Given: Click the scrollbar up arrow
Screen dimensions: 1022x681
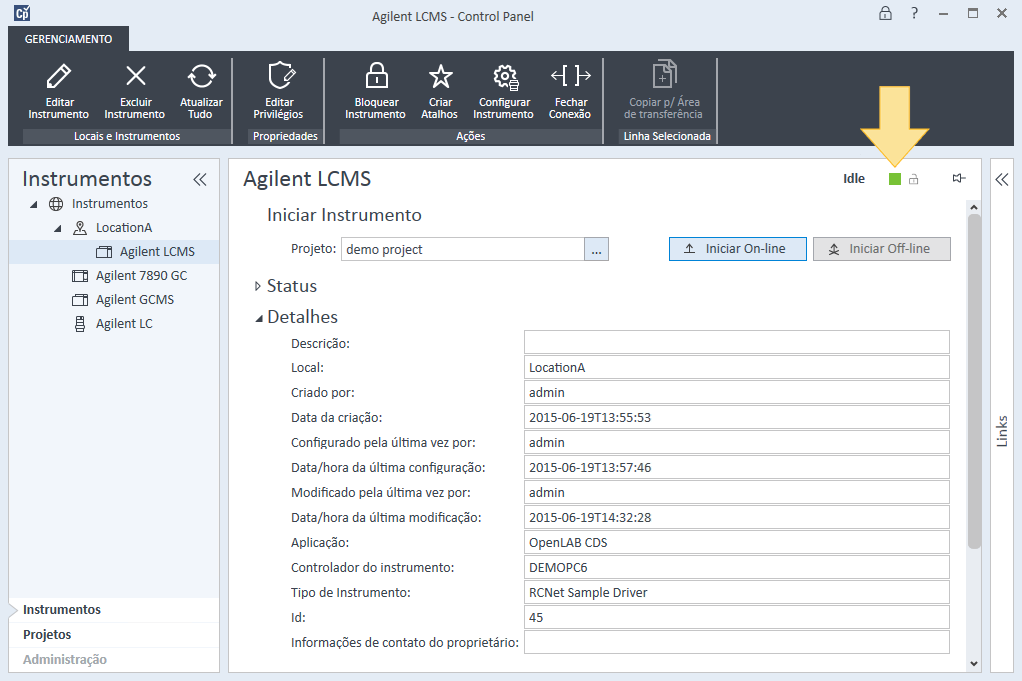Looking at the screenshot, I should click(974, 207).
